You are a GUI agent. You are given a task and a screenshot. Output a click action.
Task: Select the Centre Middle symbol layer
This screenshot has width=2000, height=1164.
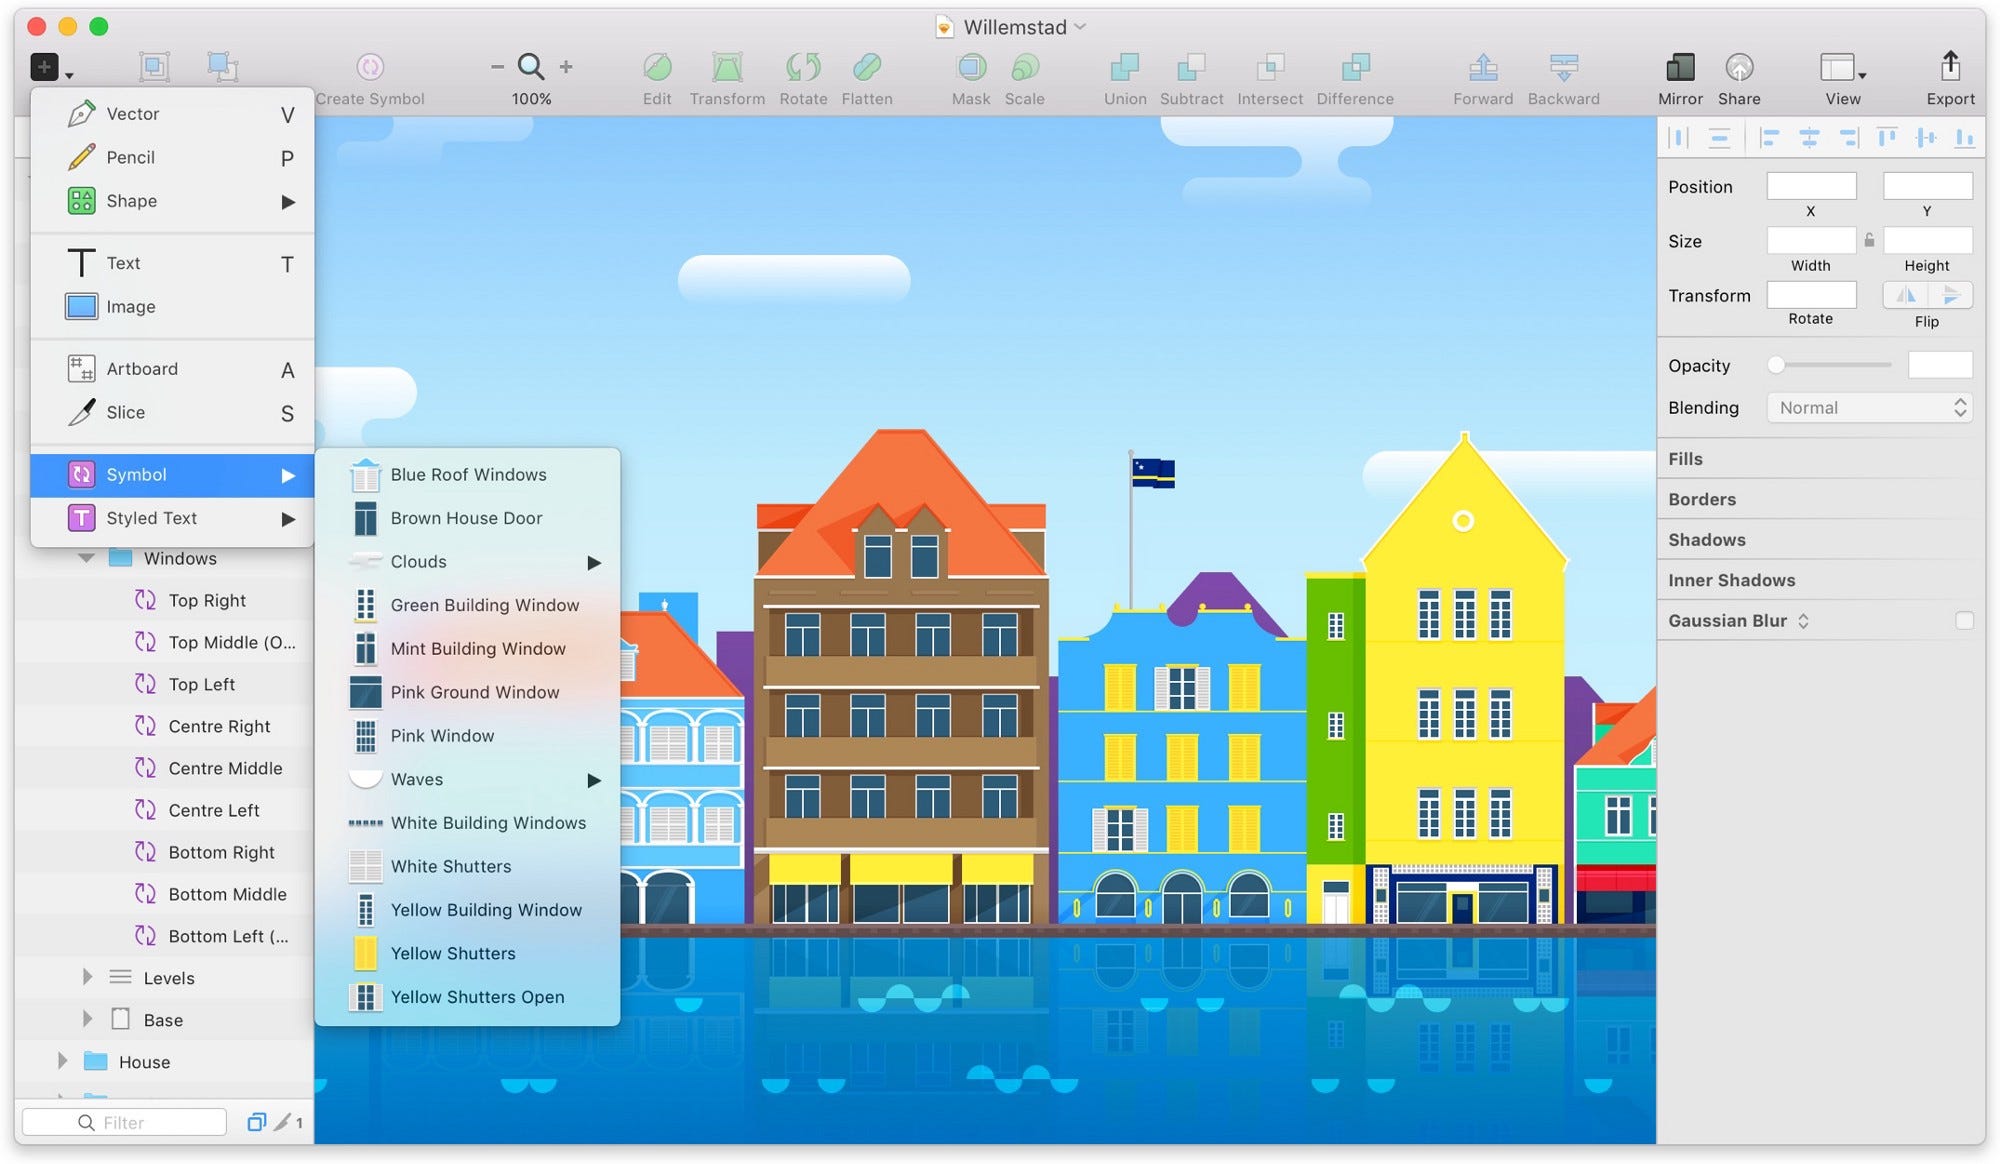click(225, 768)
